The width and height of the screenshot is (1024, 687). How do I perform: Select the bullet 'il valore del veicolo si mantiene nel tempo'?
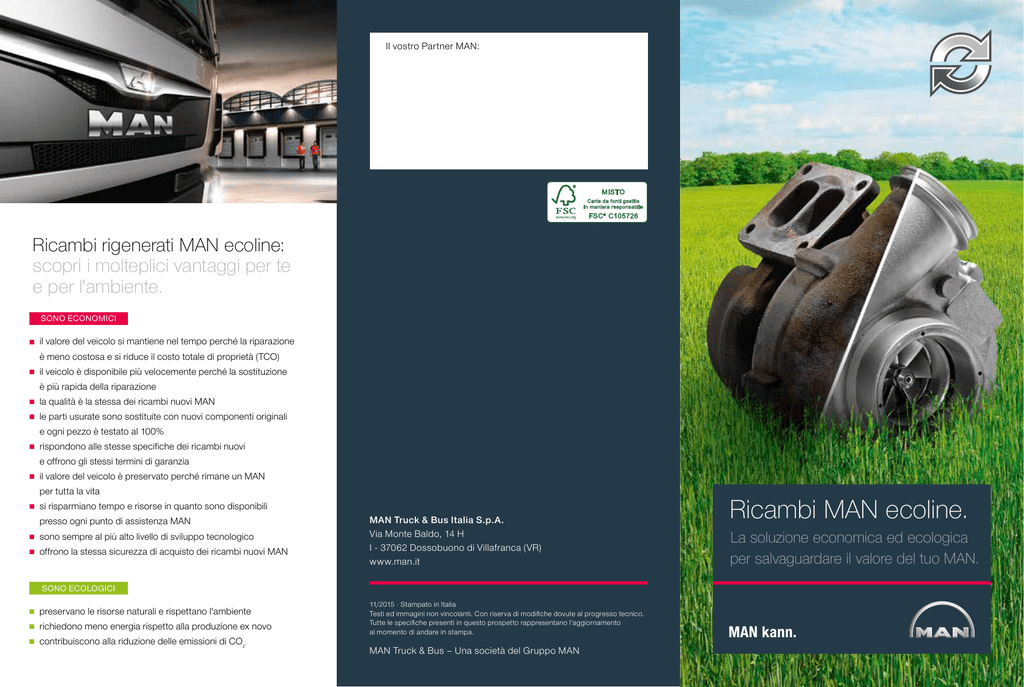tap(167, 349)
